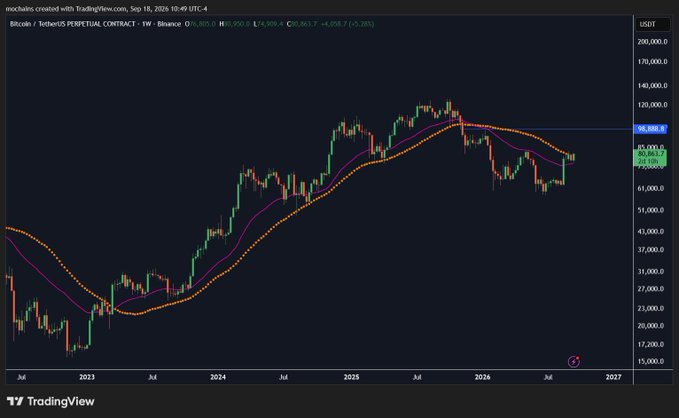Click the +4,058.7 (+5.28%) change value
Screen dimensions: 679x418
tap(347, 24)
